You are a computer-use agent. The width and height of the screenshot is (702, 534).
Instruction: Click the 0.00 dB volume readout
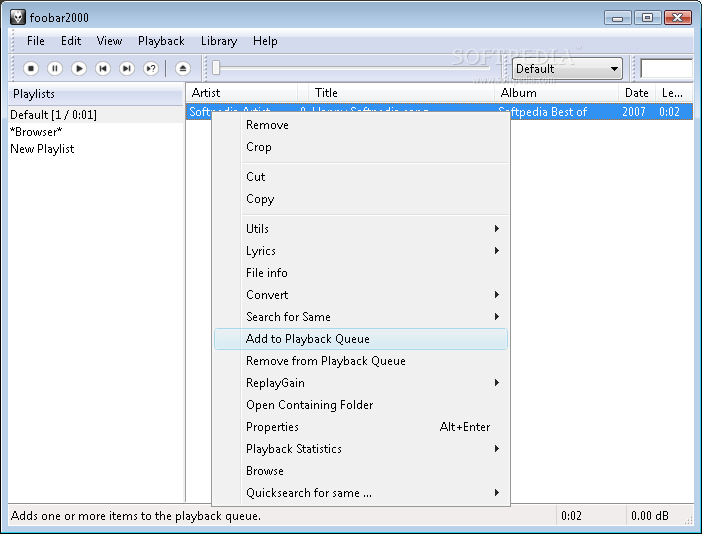(x=650, y=516)
